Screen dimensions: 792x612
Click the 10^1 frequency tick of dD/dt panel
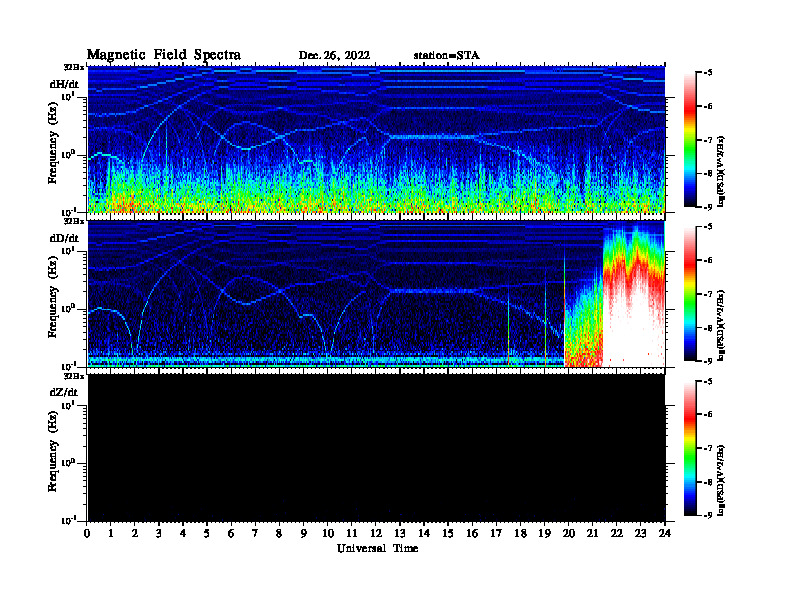68,250
